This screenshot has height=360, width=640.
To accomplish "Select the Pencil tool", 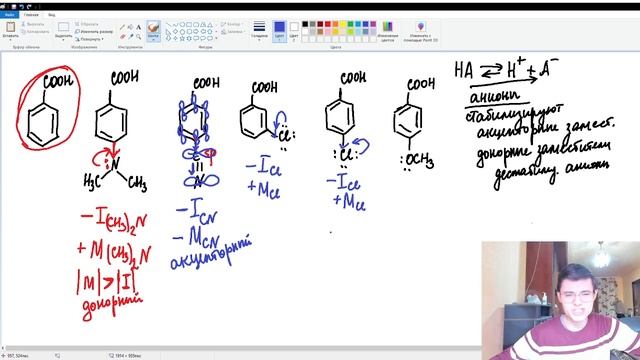I will click(x=122, y=27).
